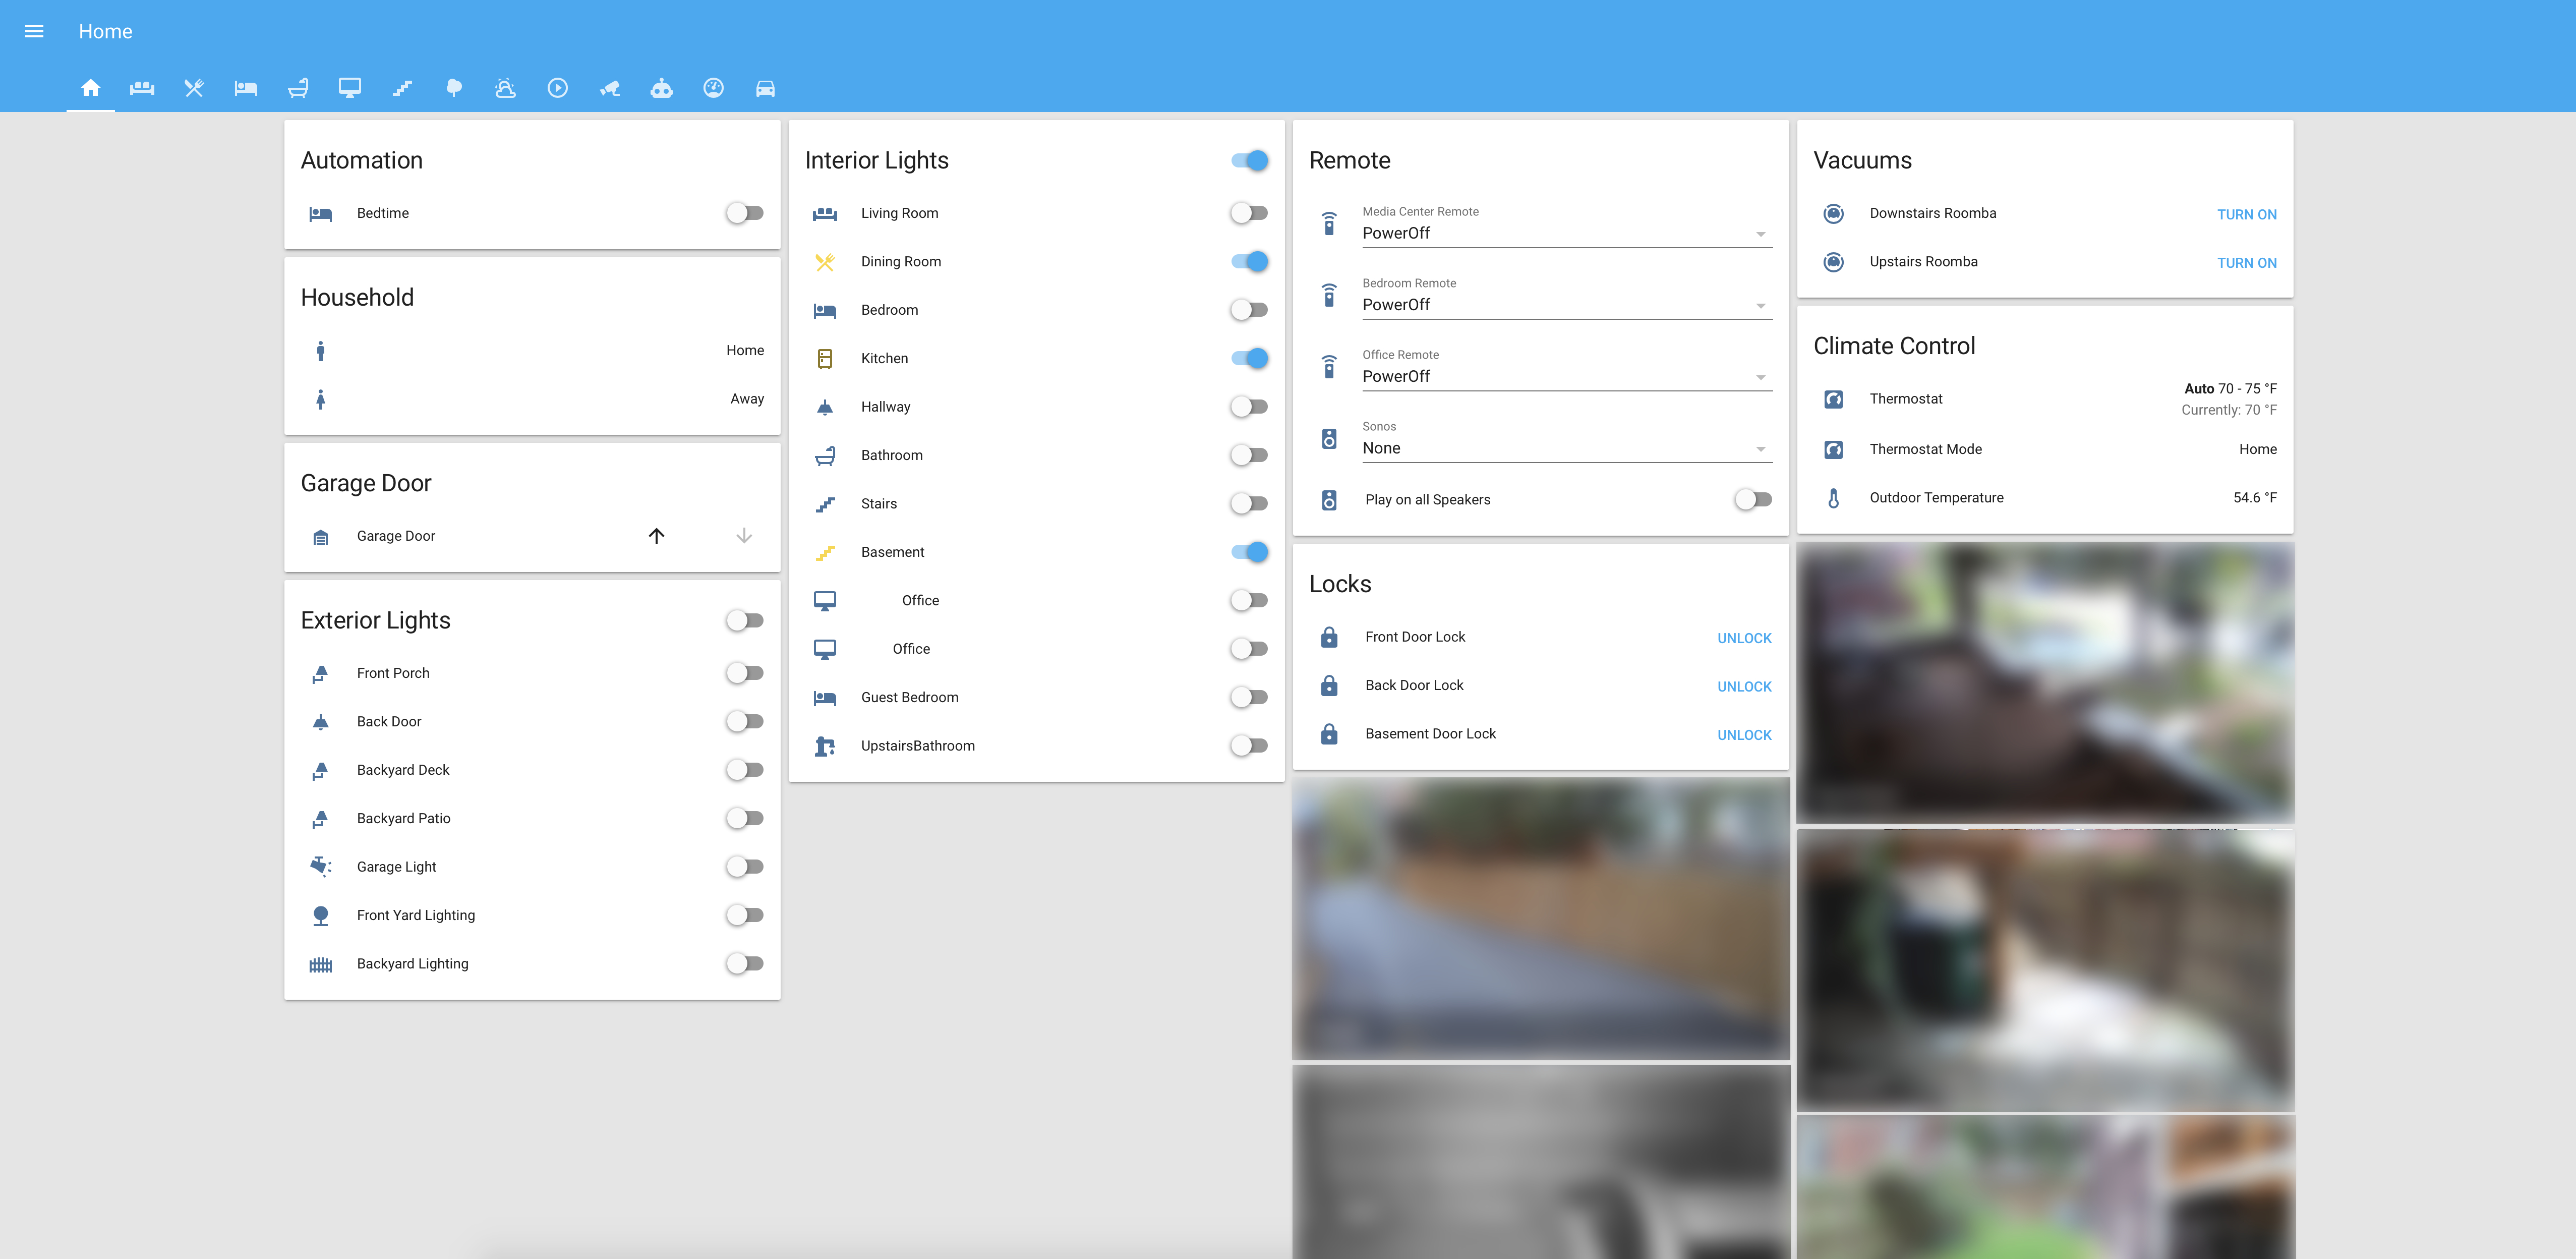Open the Office Remote activity dropdown
Viewport: 2576px width, 1259px height.
point(1566,376)
